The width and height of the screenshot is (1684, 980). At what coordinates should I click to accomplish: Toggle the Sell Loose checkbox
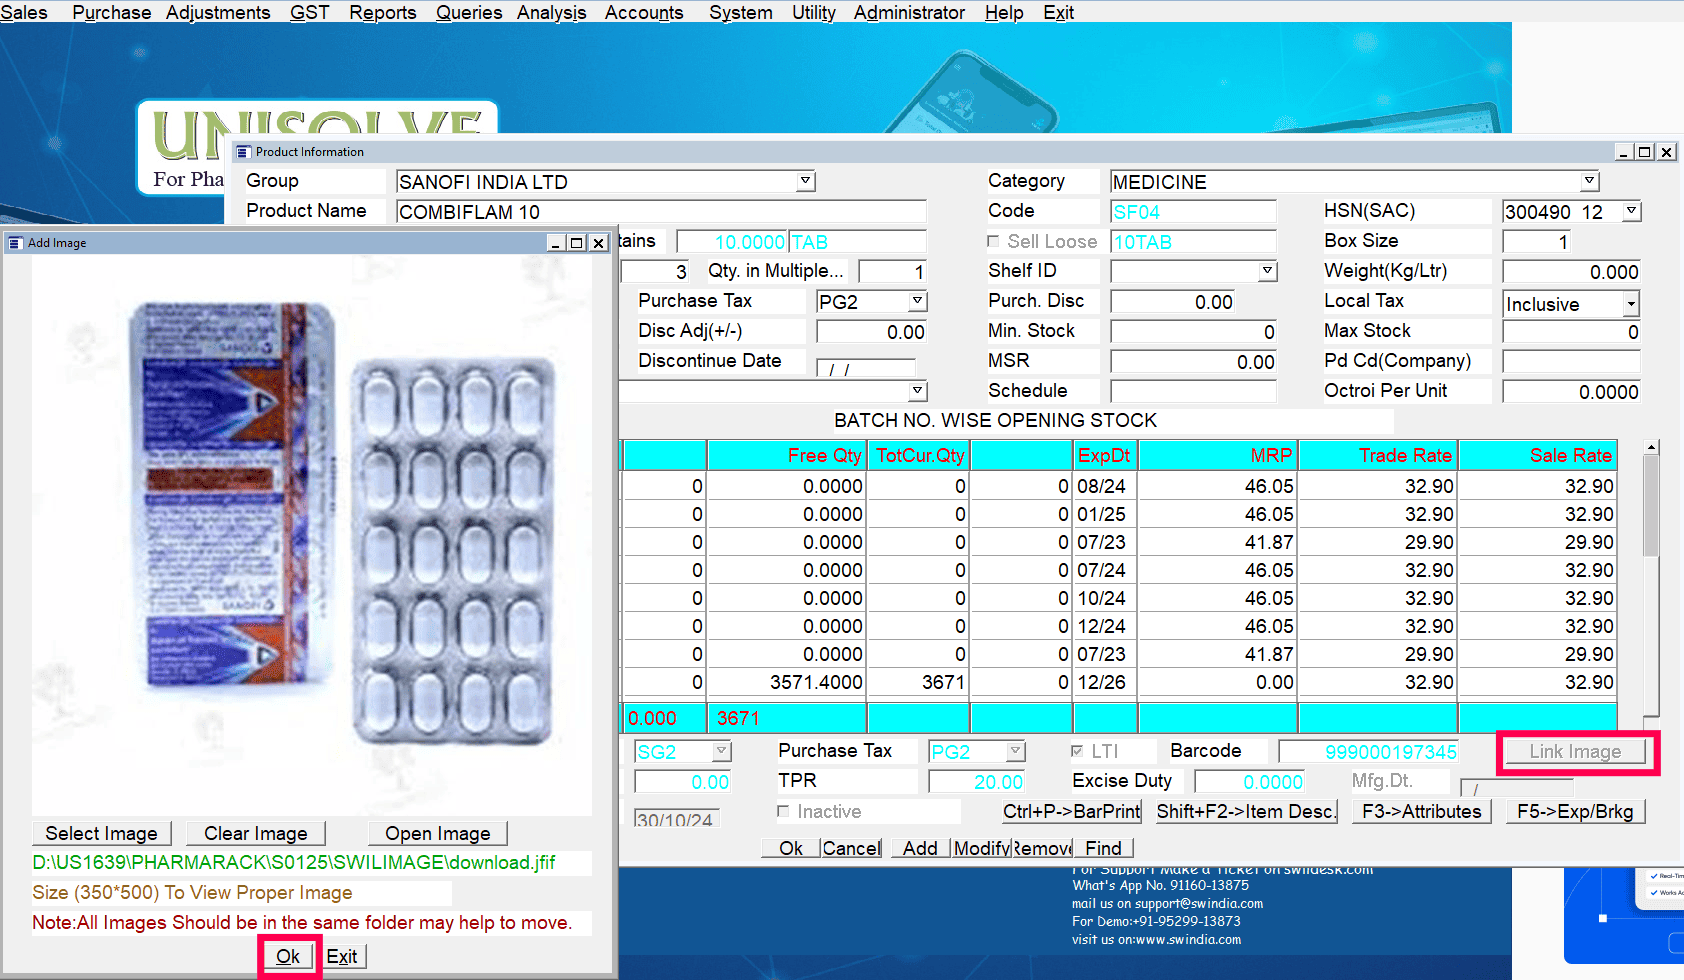point(993,241)
